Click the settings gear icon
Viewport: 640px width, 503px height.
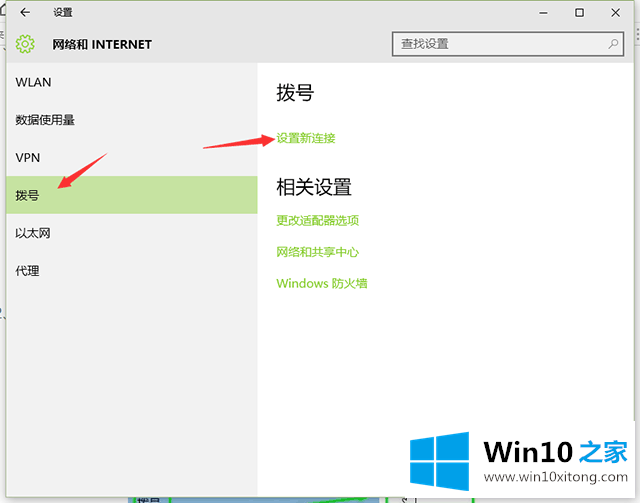point(25,44)
